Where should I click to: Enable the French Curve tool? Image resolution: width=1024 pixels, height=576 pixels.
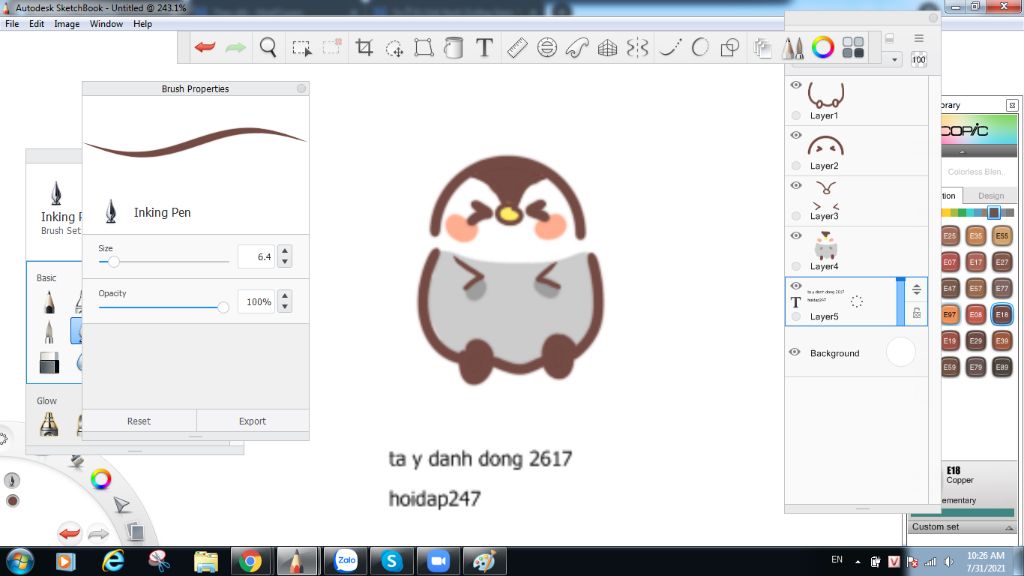pyautogui.click(x=577, y=47)
